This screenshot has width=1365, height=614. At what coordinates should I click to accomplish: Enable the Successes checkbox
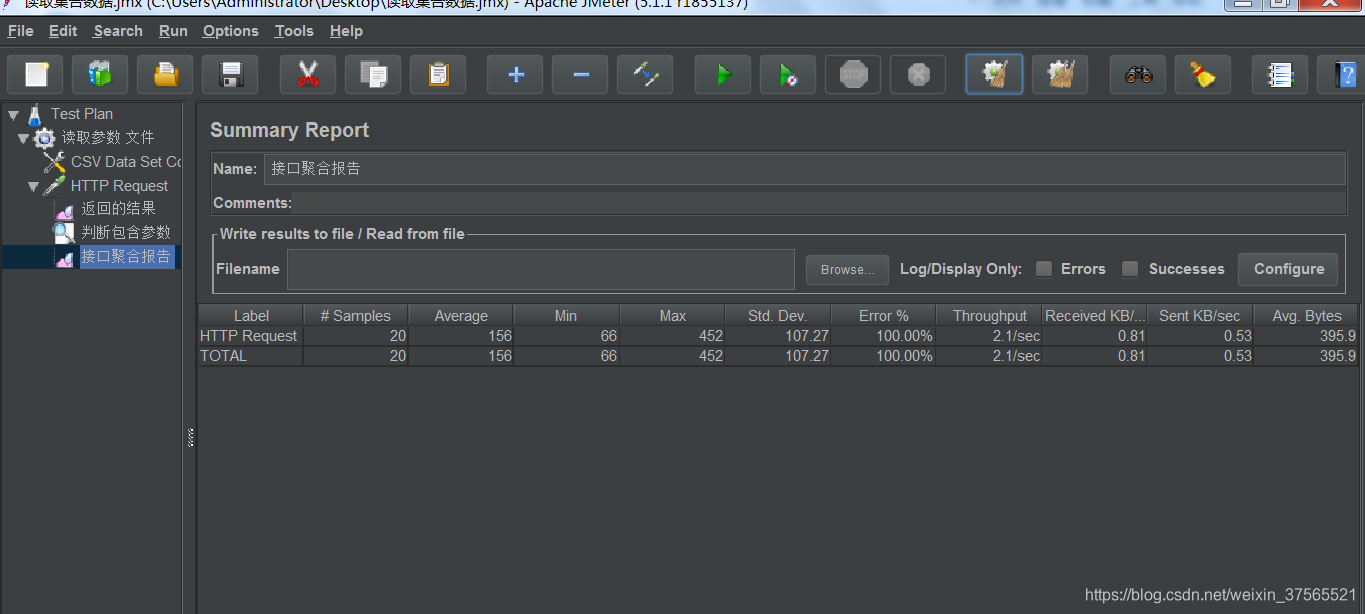(1130, 269)
